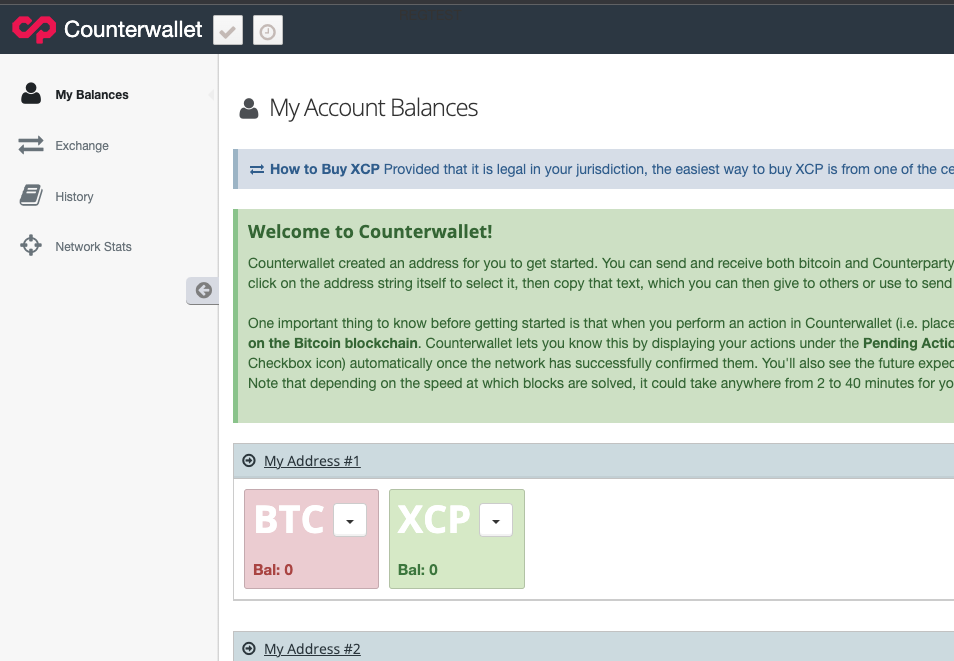Open the upcoming actions clock icon
Viewport: 954px width, 661px height.
coord(268,30)
